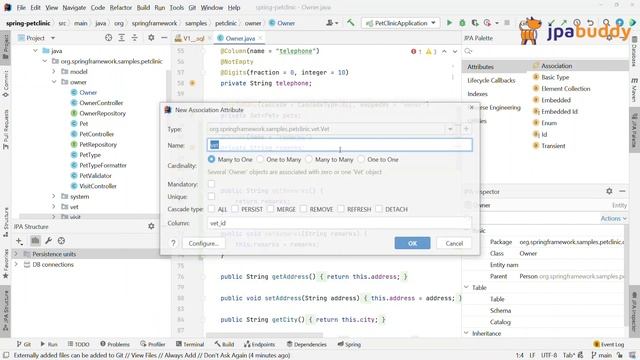Click the folder view icon in JPA Structure

pos(35,241)
